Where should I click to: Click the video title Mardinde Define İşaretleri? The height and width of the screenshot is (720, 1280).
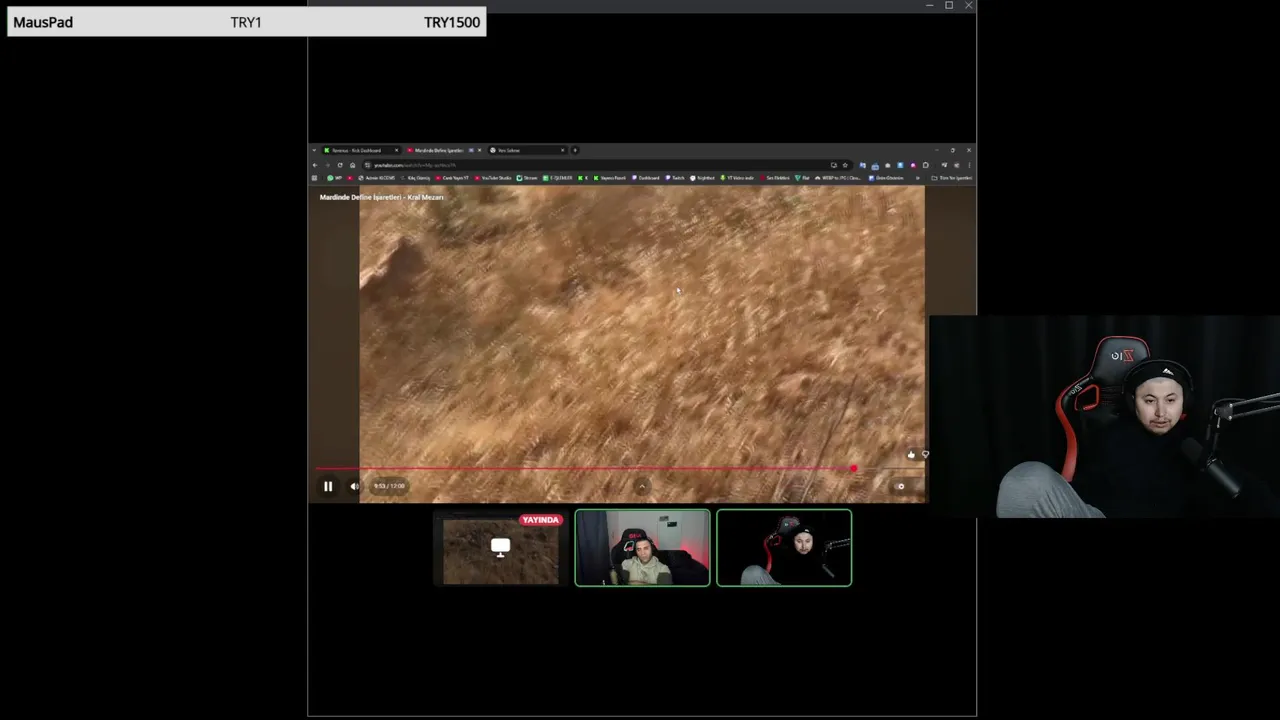coord(381,197)
